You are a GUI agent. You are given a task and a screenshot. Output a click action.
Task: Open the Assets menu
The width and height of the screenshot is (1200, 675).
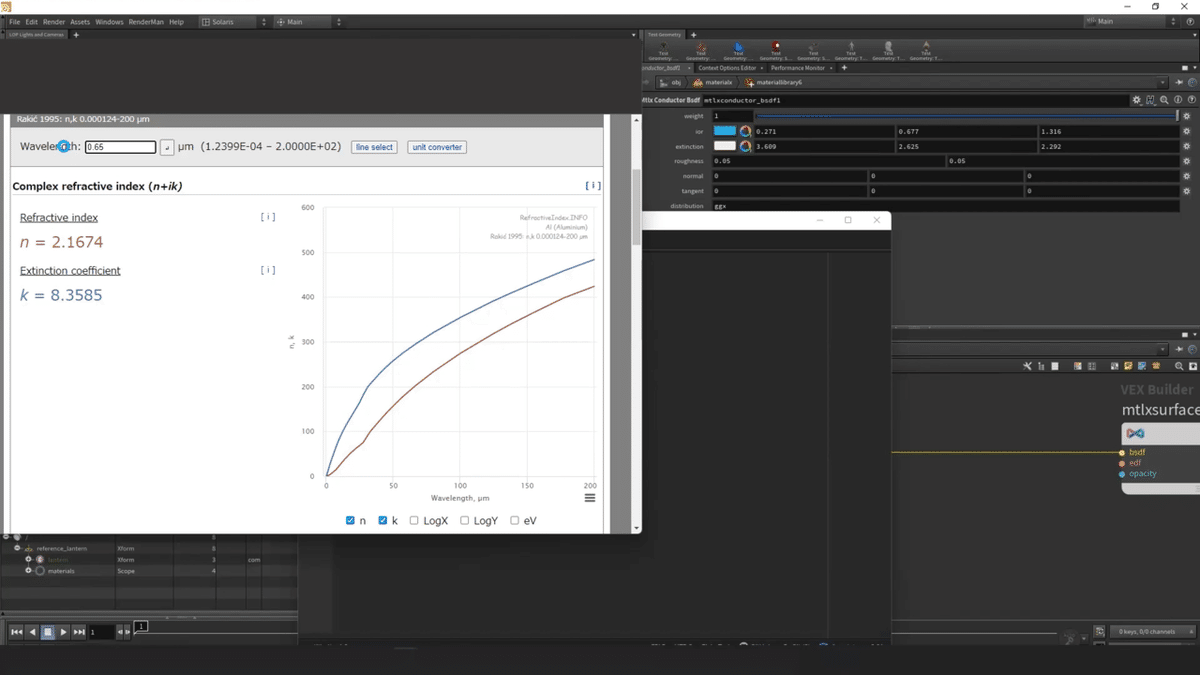(x=80, y=21)
